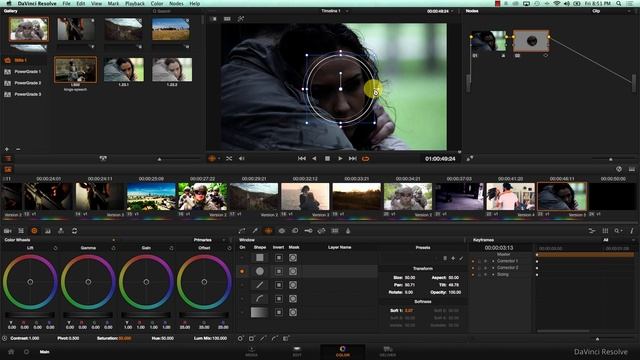
Task: Open the Camera Raw palette
Action: tap(7, 231)
